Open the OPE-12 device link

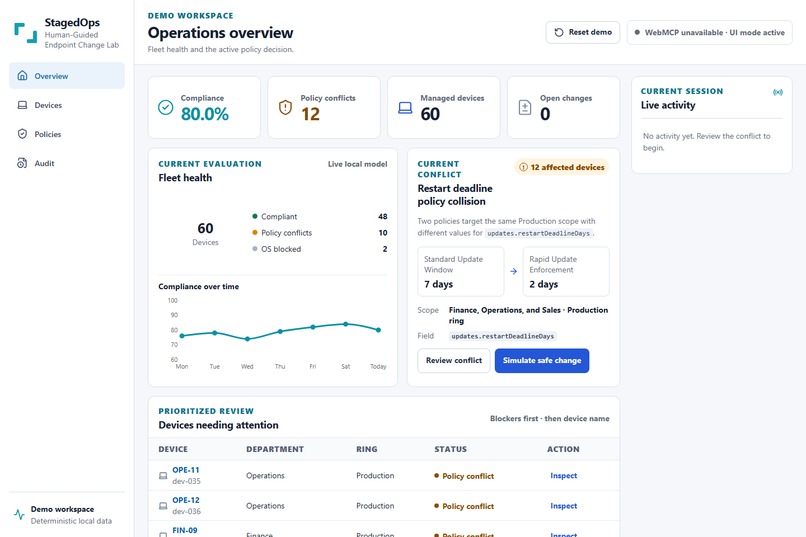point(186,500)
